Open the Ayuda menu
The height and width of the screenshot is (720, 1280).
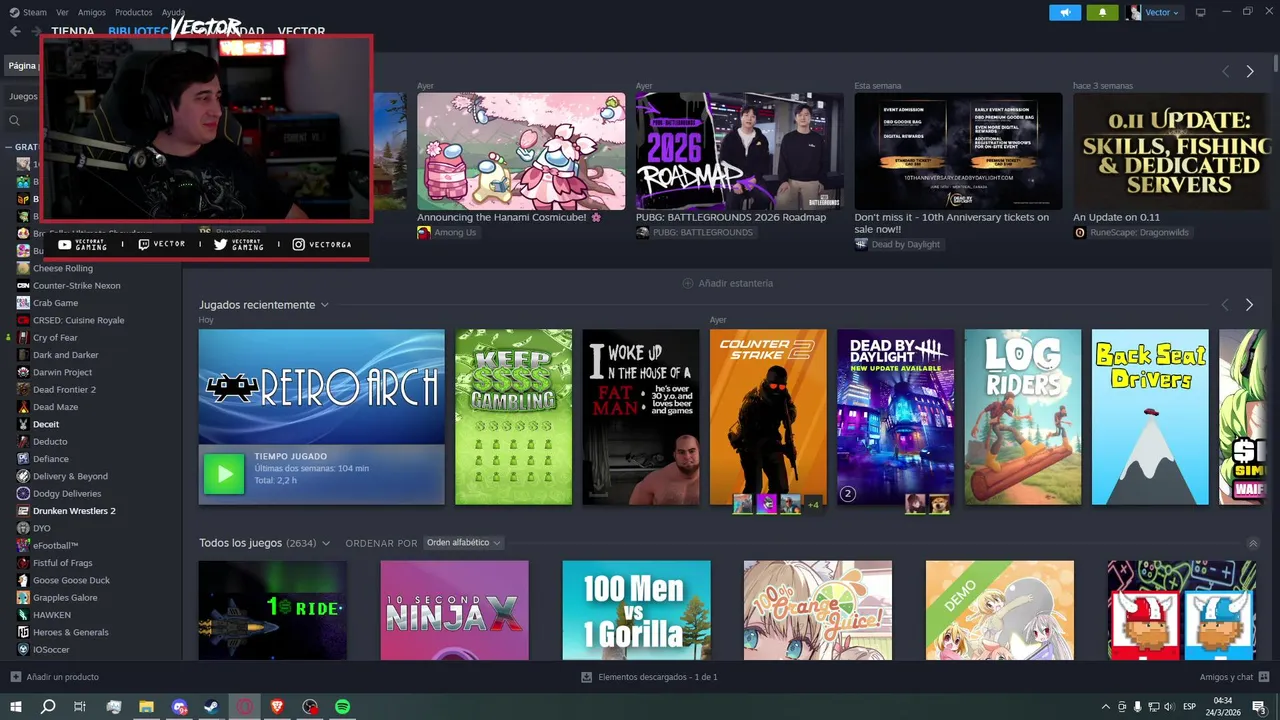click(x=173, y=12)
